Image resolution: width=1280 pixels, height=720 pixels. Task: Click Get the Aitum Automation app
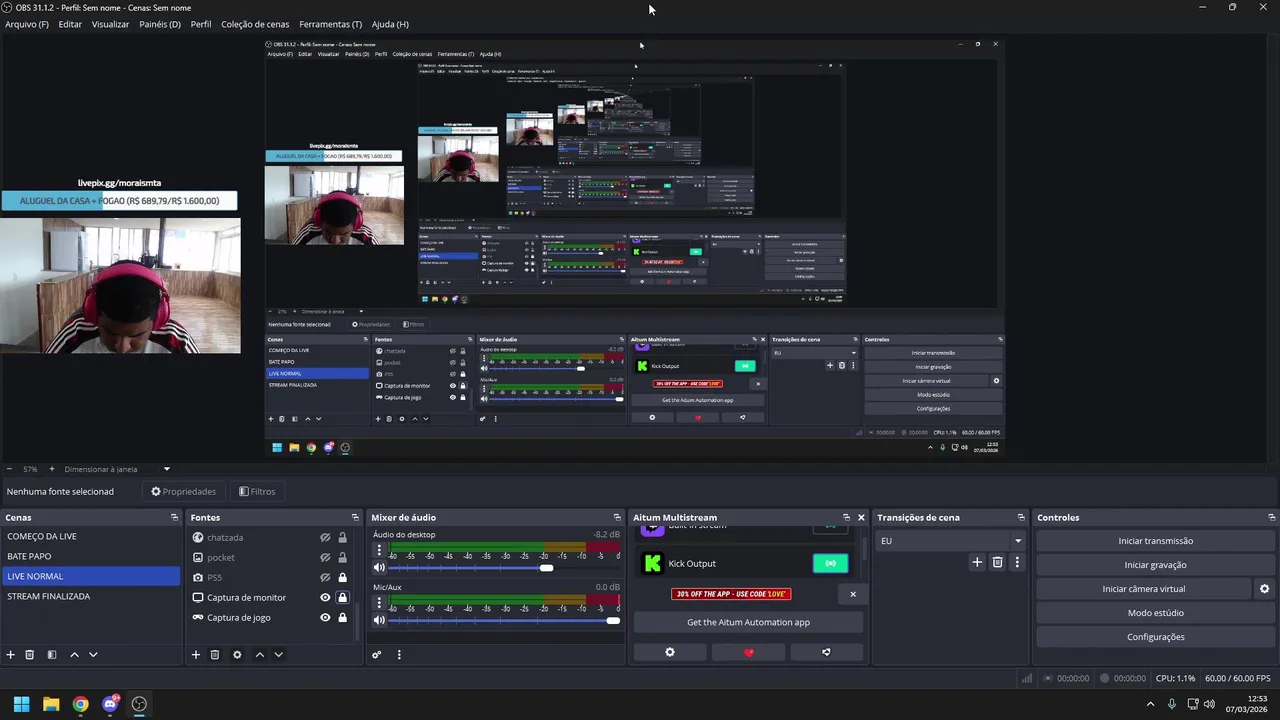coord(748,622)
